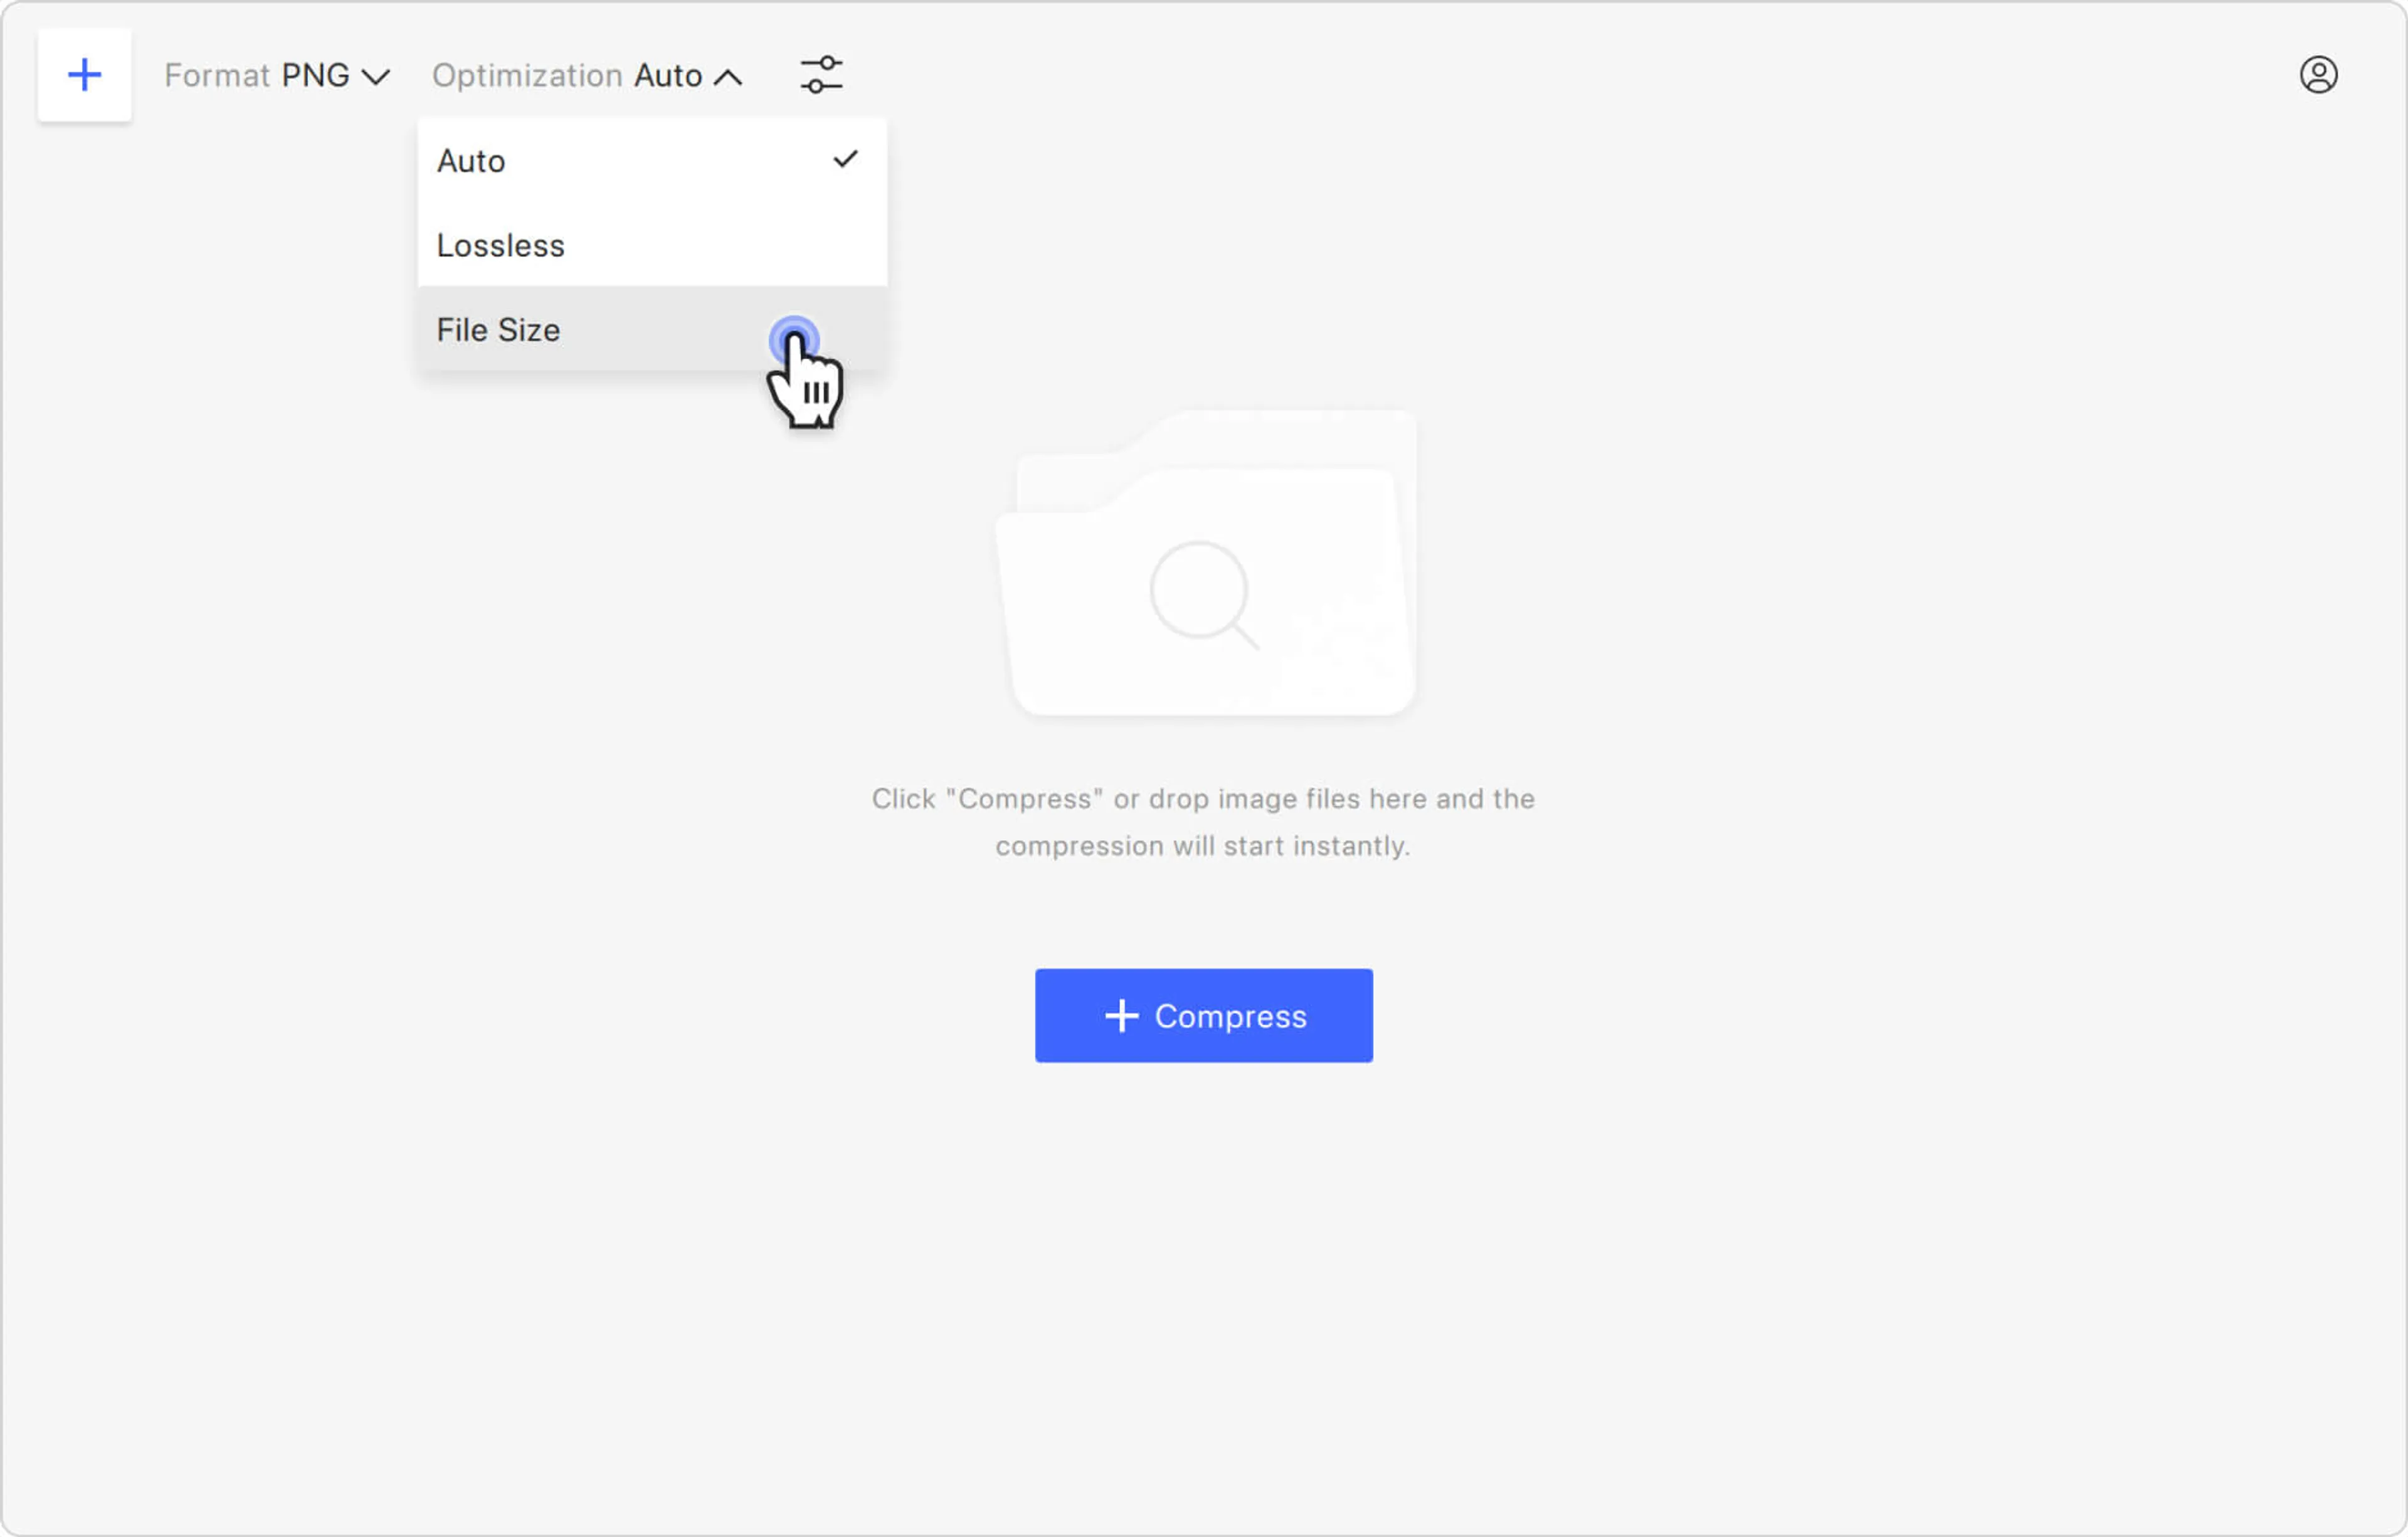Viewport: 2408px width, 1537px height.
Task: Click the Optimization label in toolbar
Action: tap(527, 76)
